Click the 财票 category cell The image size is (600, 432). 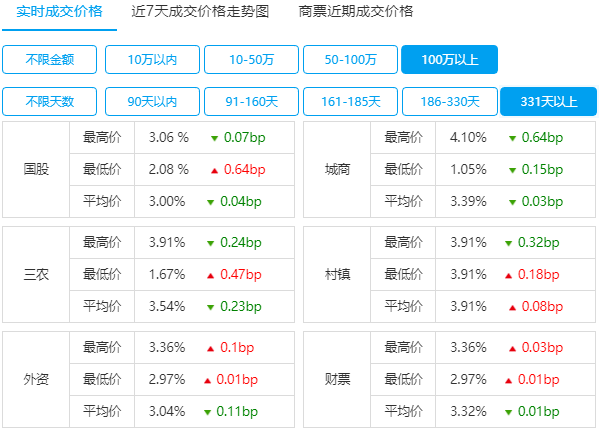point(337,380)
